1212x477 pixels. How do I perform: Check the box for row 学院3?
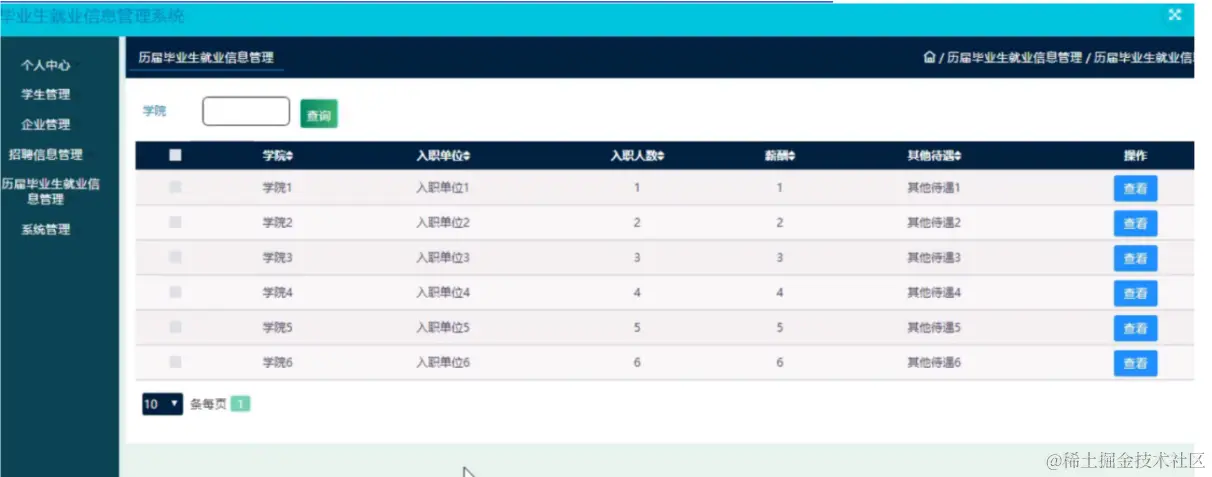(x=175, y=257)
